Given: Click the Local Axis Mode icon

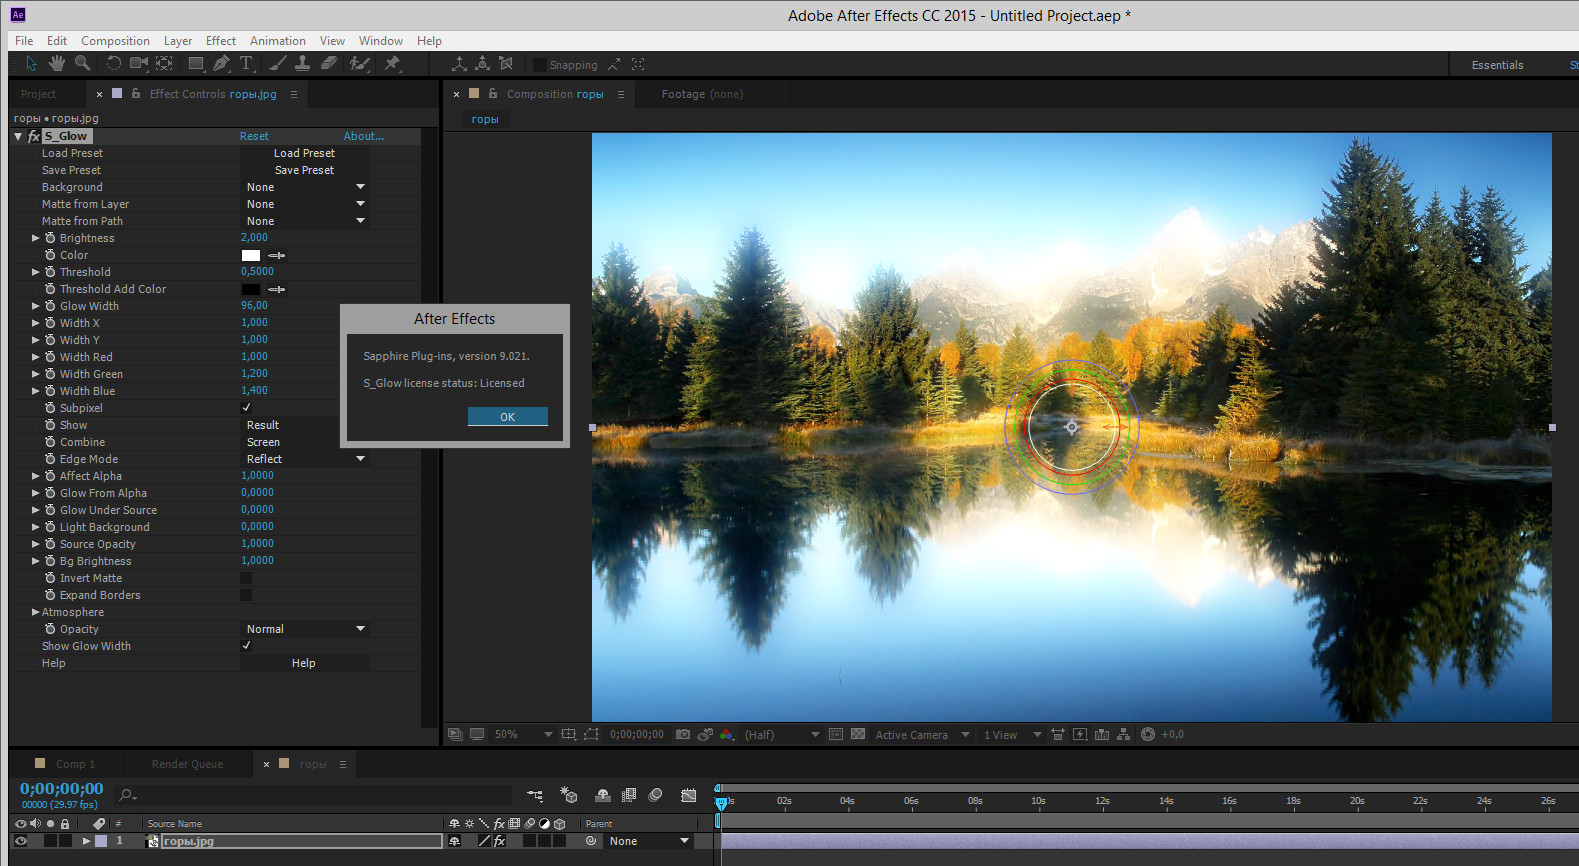Looking at the screenshot, I should (459, 64).
